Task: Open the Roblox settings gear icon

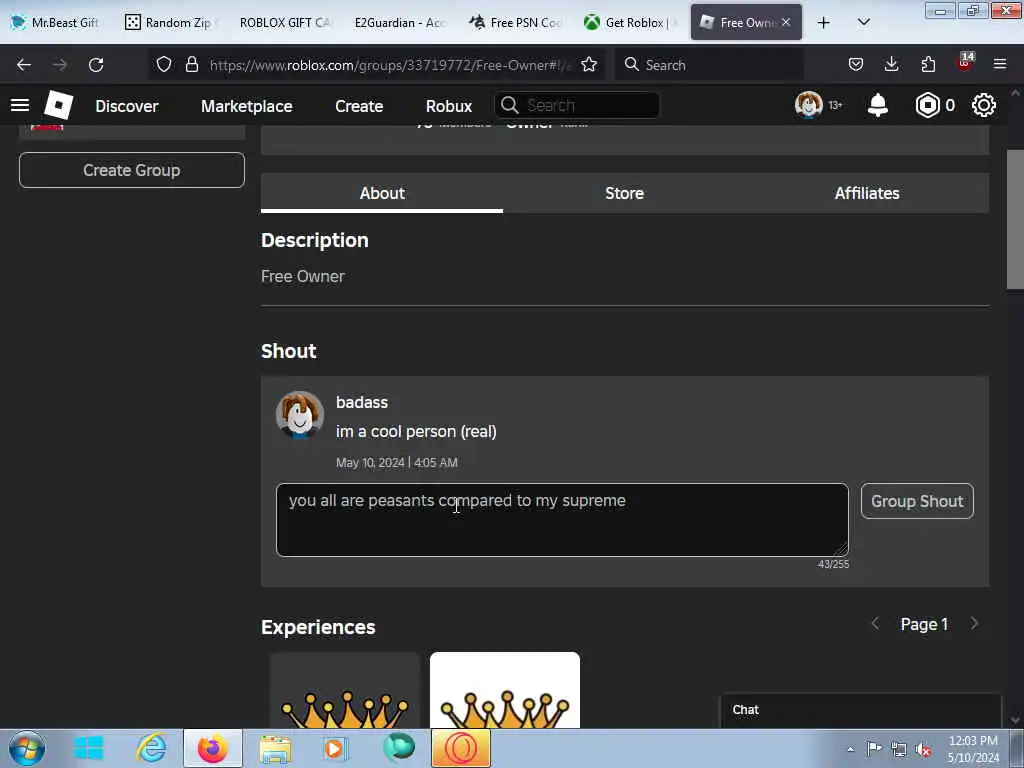Action: pos(984,105)
